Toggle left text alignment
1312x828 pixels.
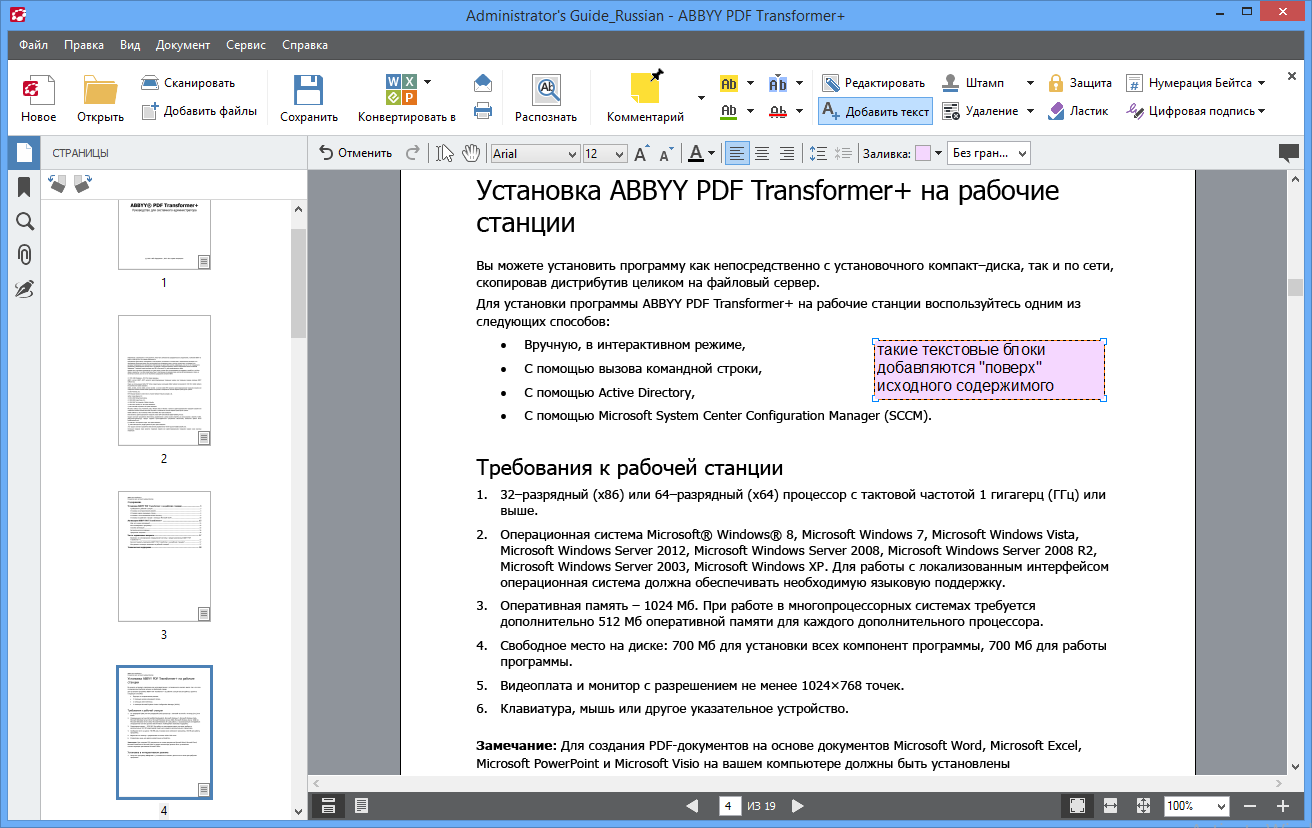point(737,153)
